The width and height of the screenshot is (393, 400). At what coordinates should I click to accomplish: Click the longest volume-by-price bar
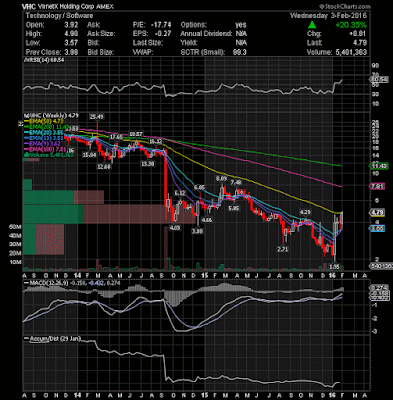(110, 214)
